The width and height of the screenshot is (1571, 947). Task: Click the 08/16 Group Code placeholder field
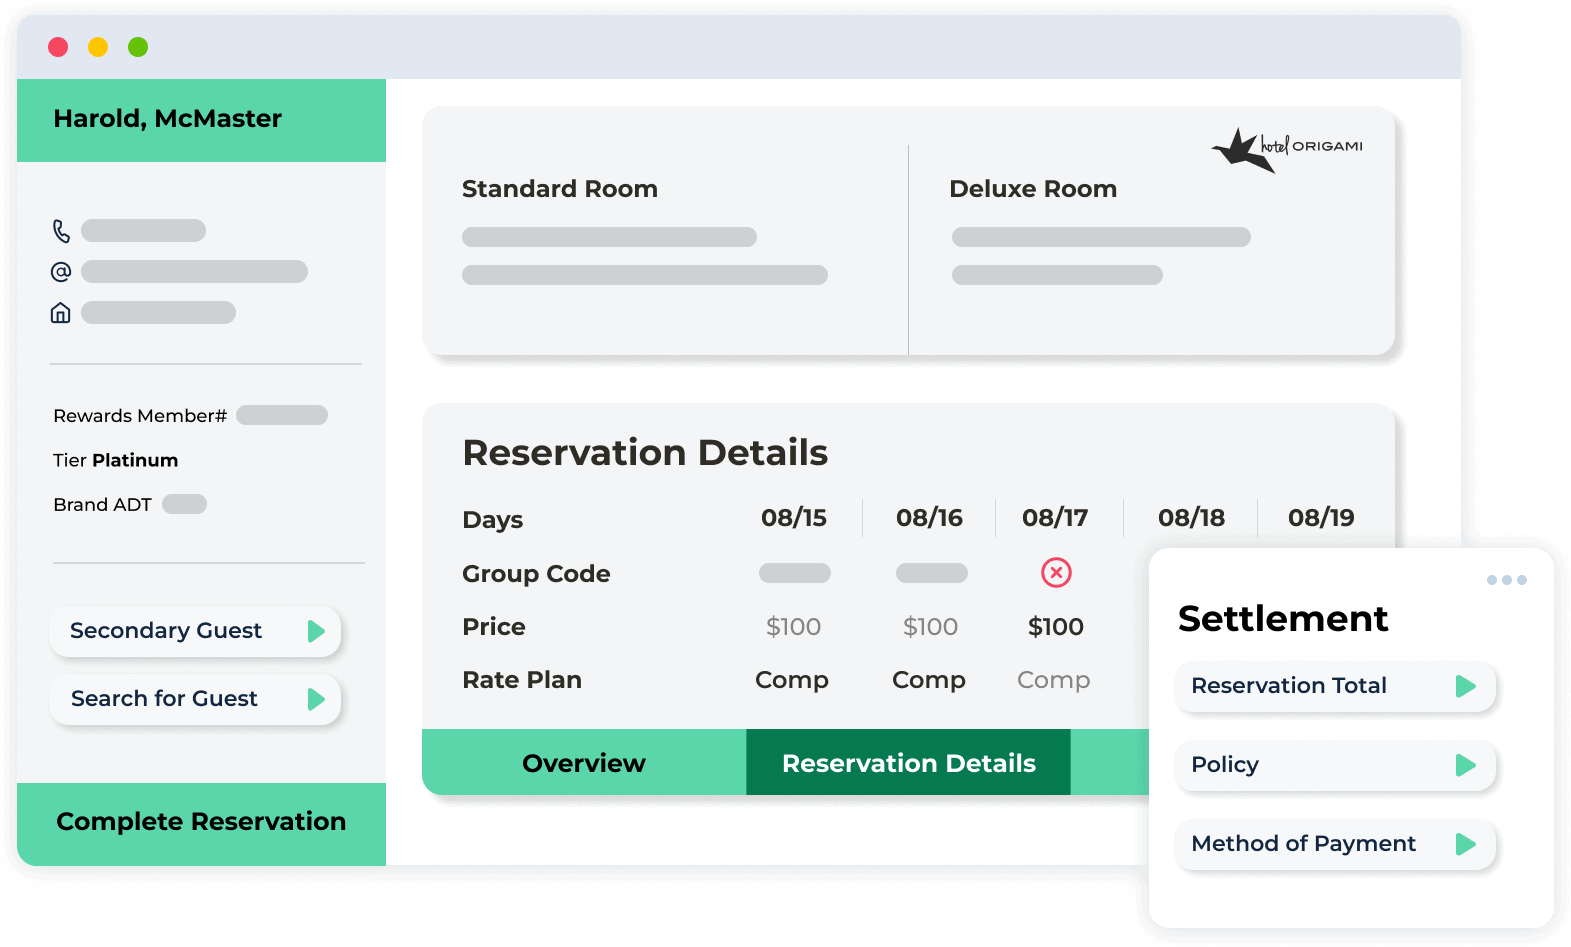click(x=931, y=573)
